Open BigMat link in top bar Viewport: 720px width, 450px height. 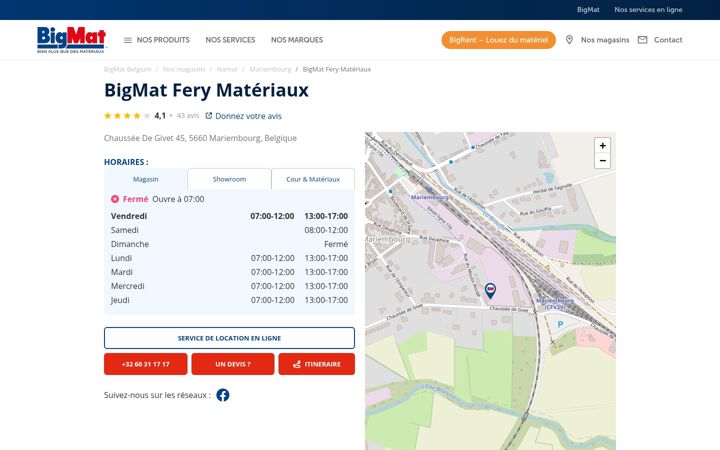click(x=588, y=10)
